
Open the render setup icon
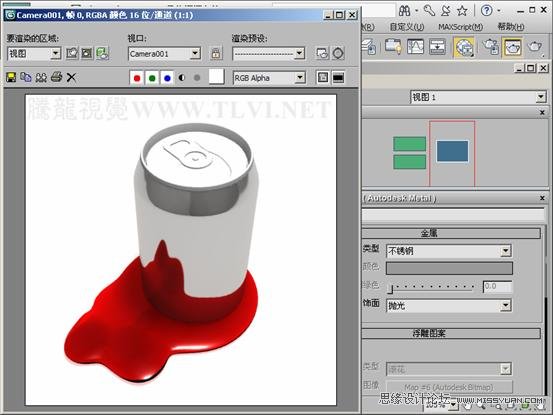pyautogui.click(x=323, y=53)
